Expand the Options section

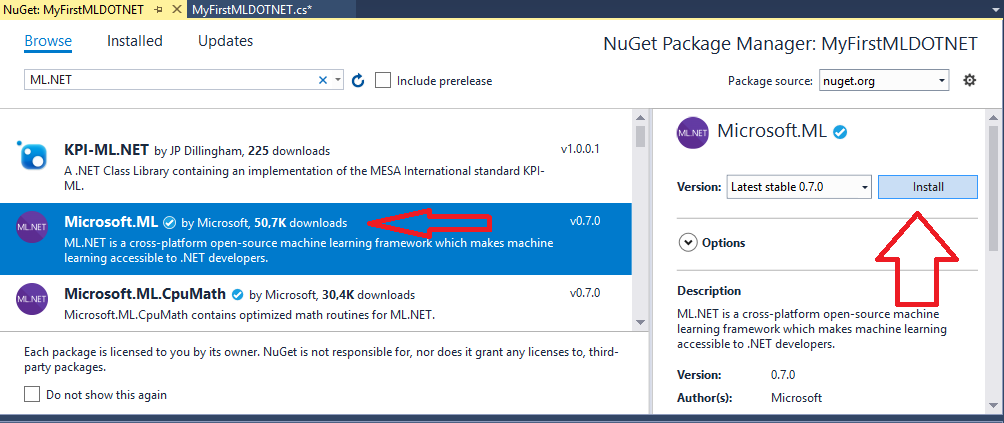(688, 243)
